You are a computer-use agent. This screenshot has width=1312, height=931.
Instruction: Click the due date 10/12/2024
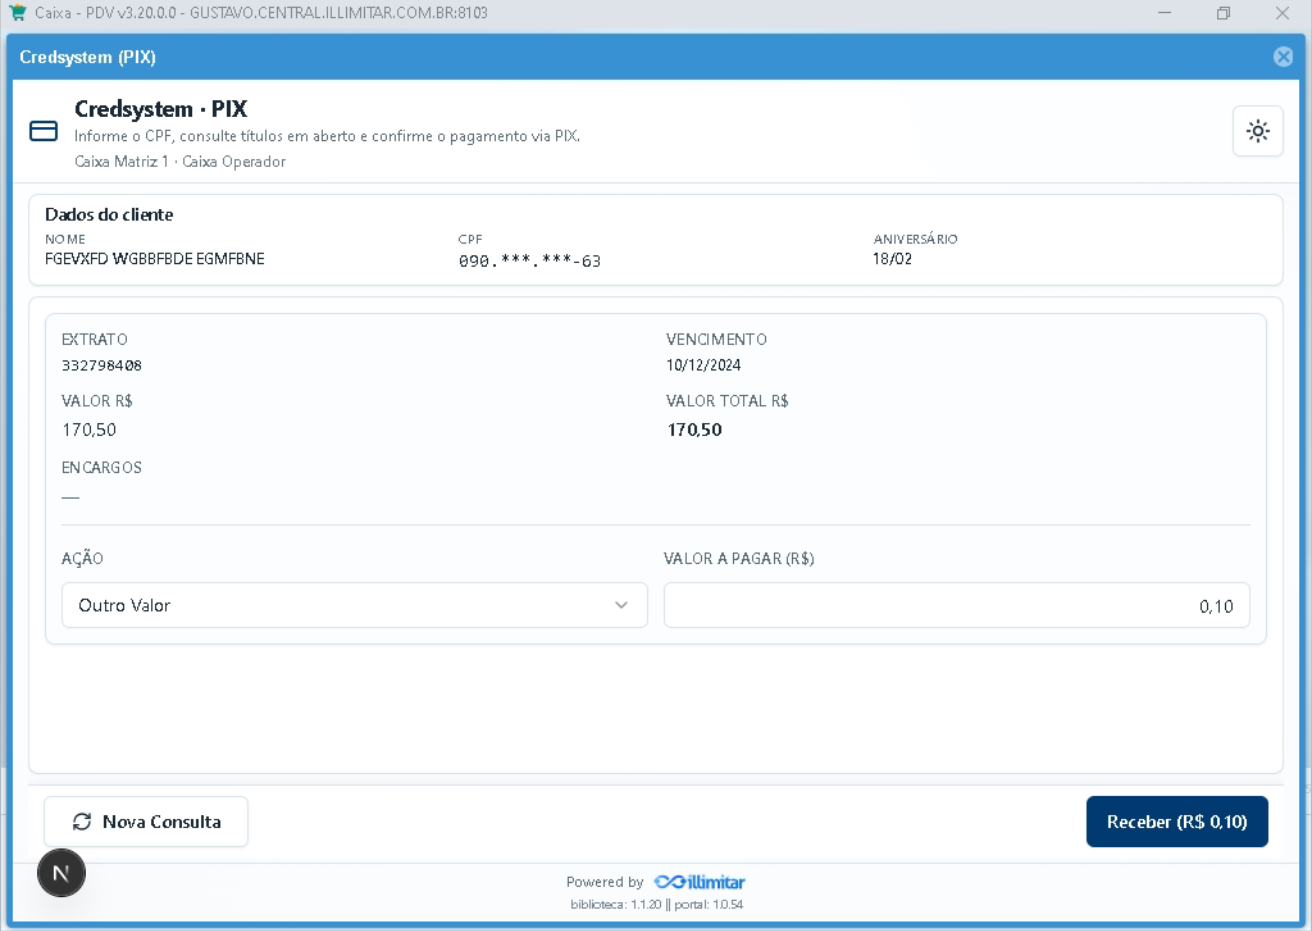(x=704, y=366)
